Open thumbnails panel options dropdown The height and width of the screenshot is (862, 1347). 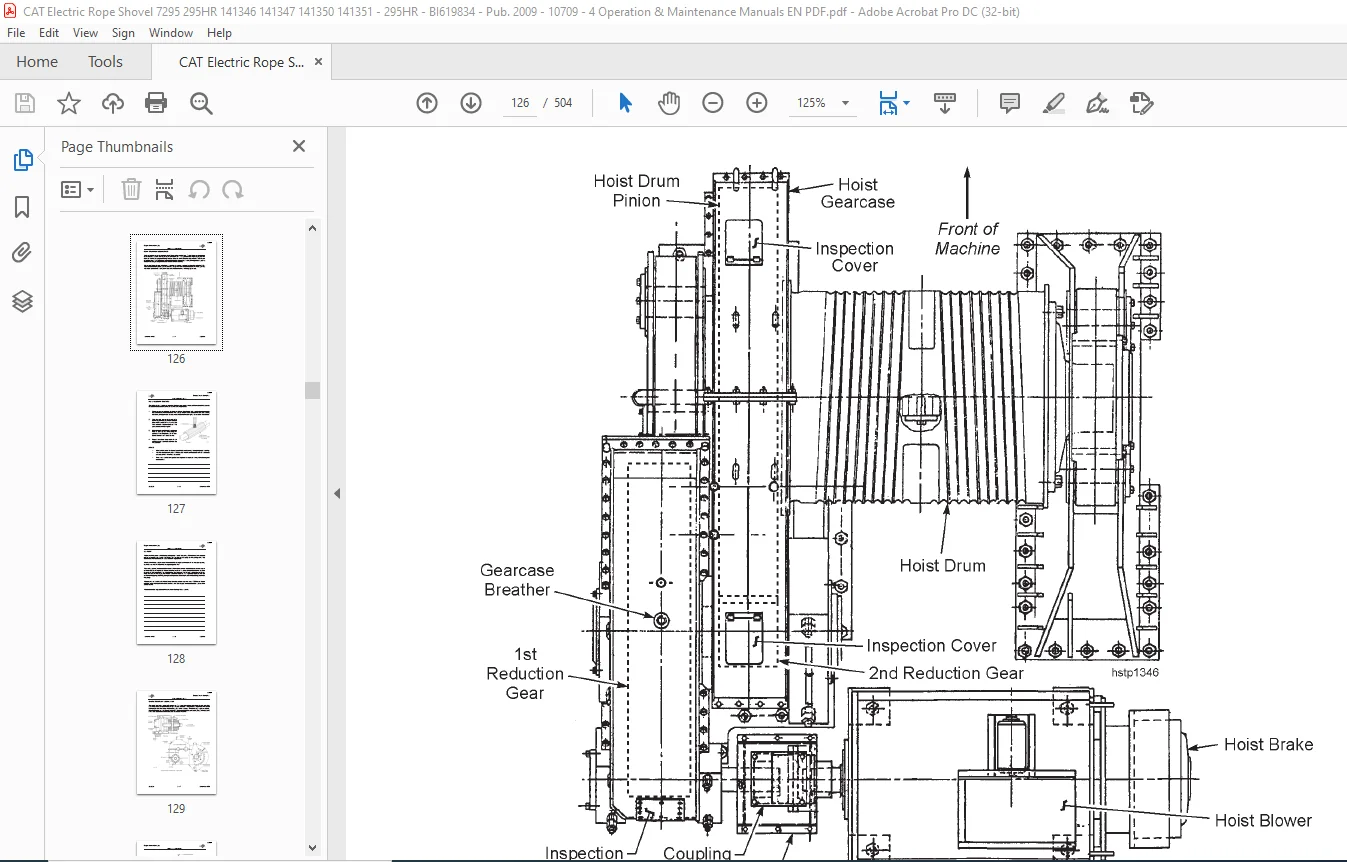[77, 189]
